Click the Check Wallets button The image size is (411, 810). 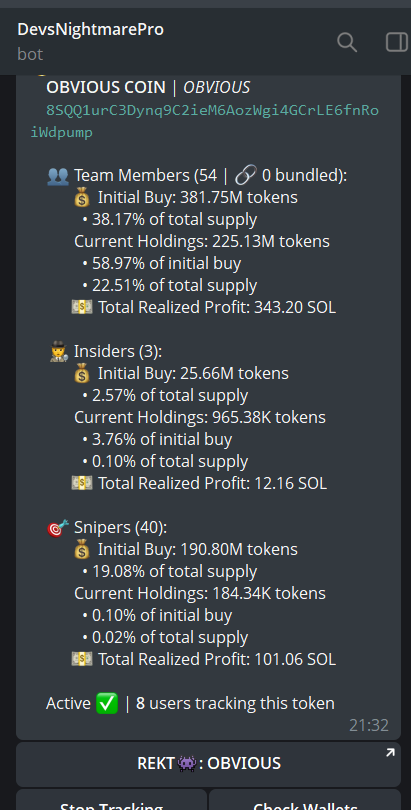coord(305,801)
